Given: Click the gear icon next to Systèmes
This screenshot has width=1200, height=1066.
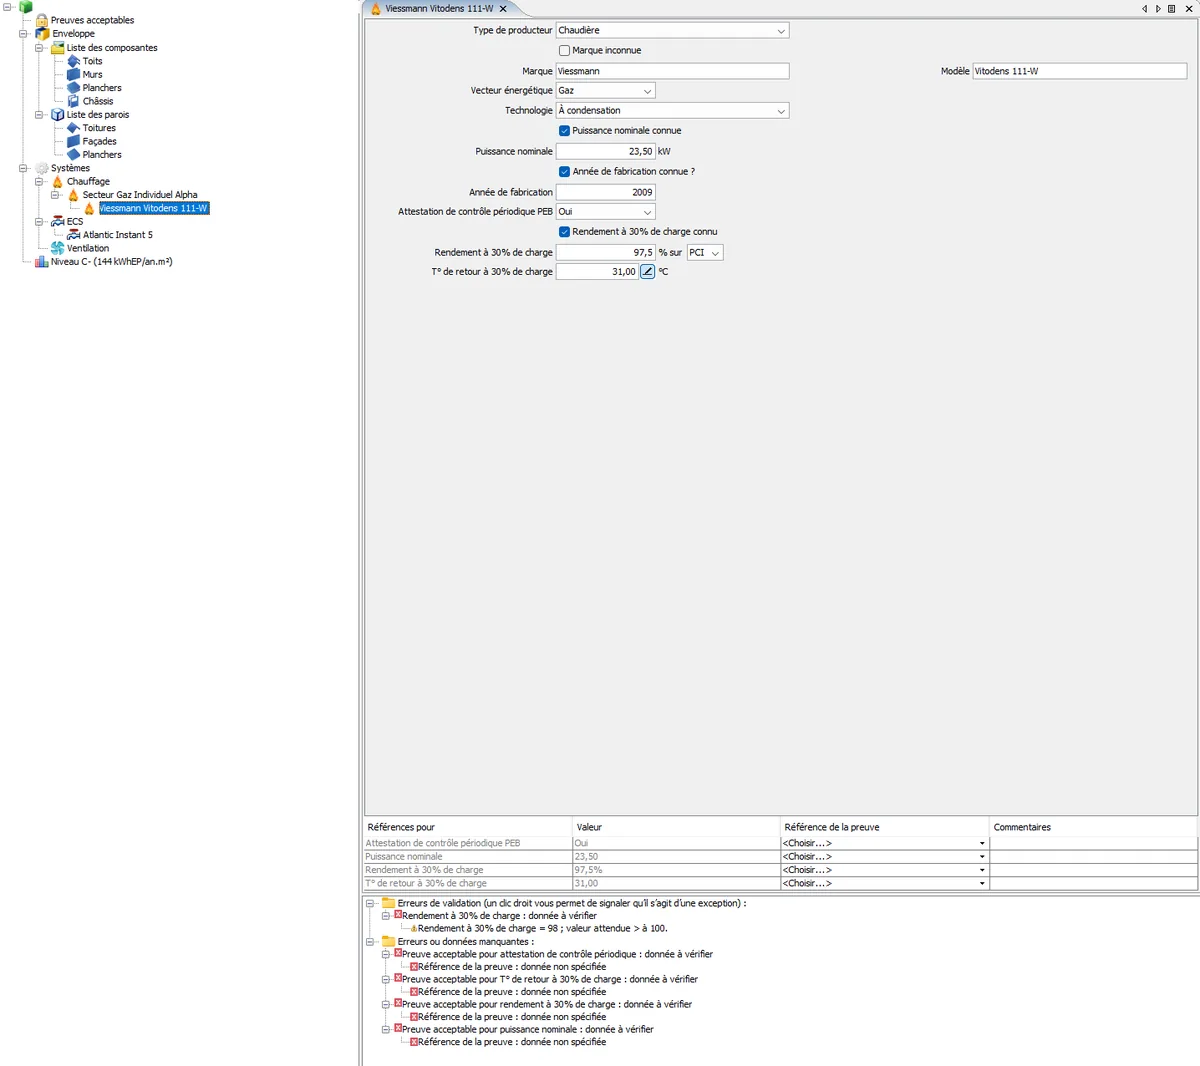Looking at the screenshot, I should 42,168.
